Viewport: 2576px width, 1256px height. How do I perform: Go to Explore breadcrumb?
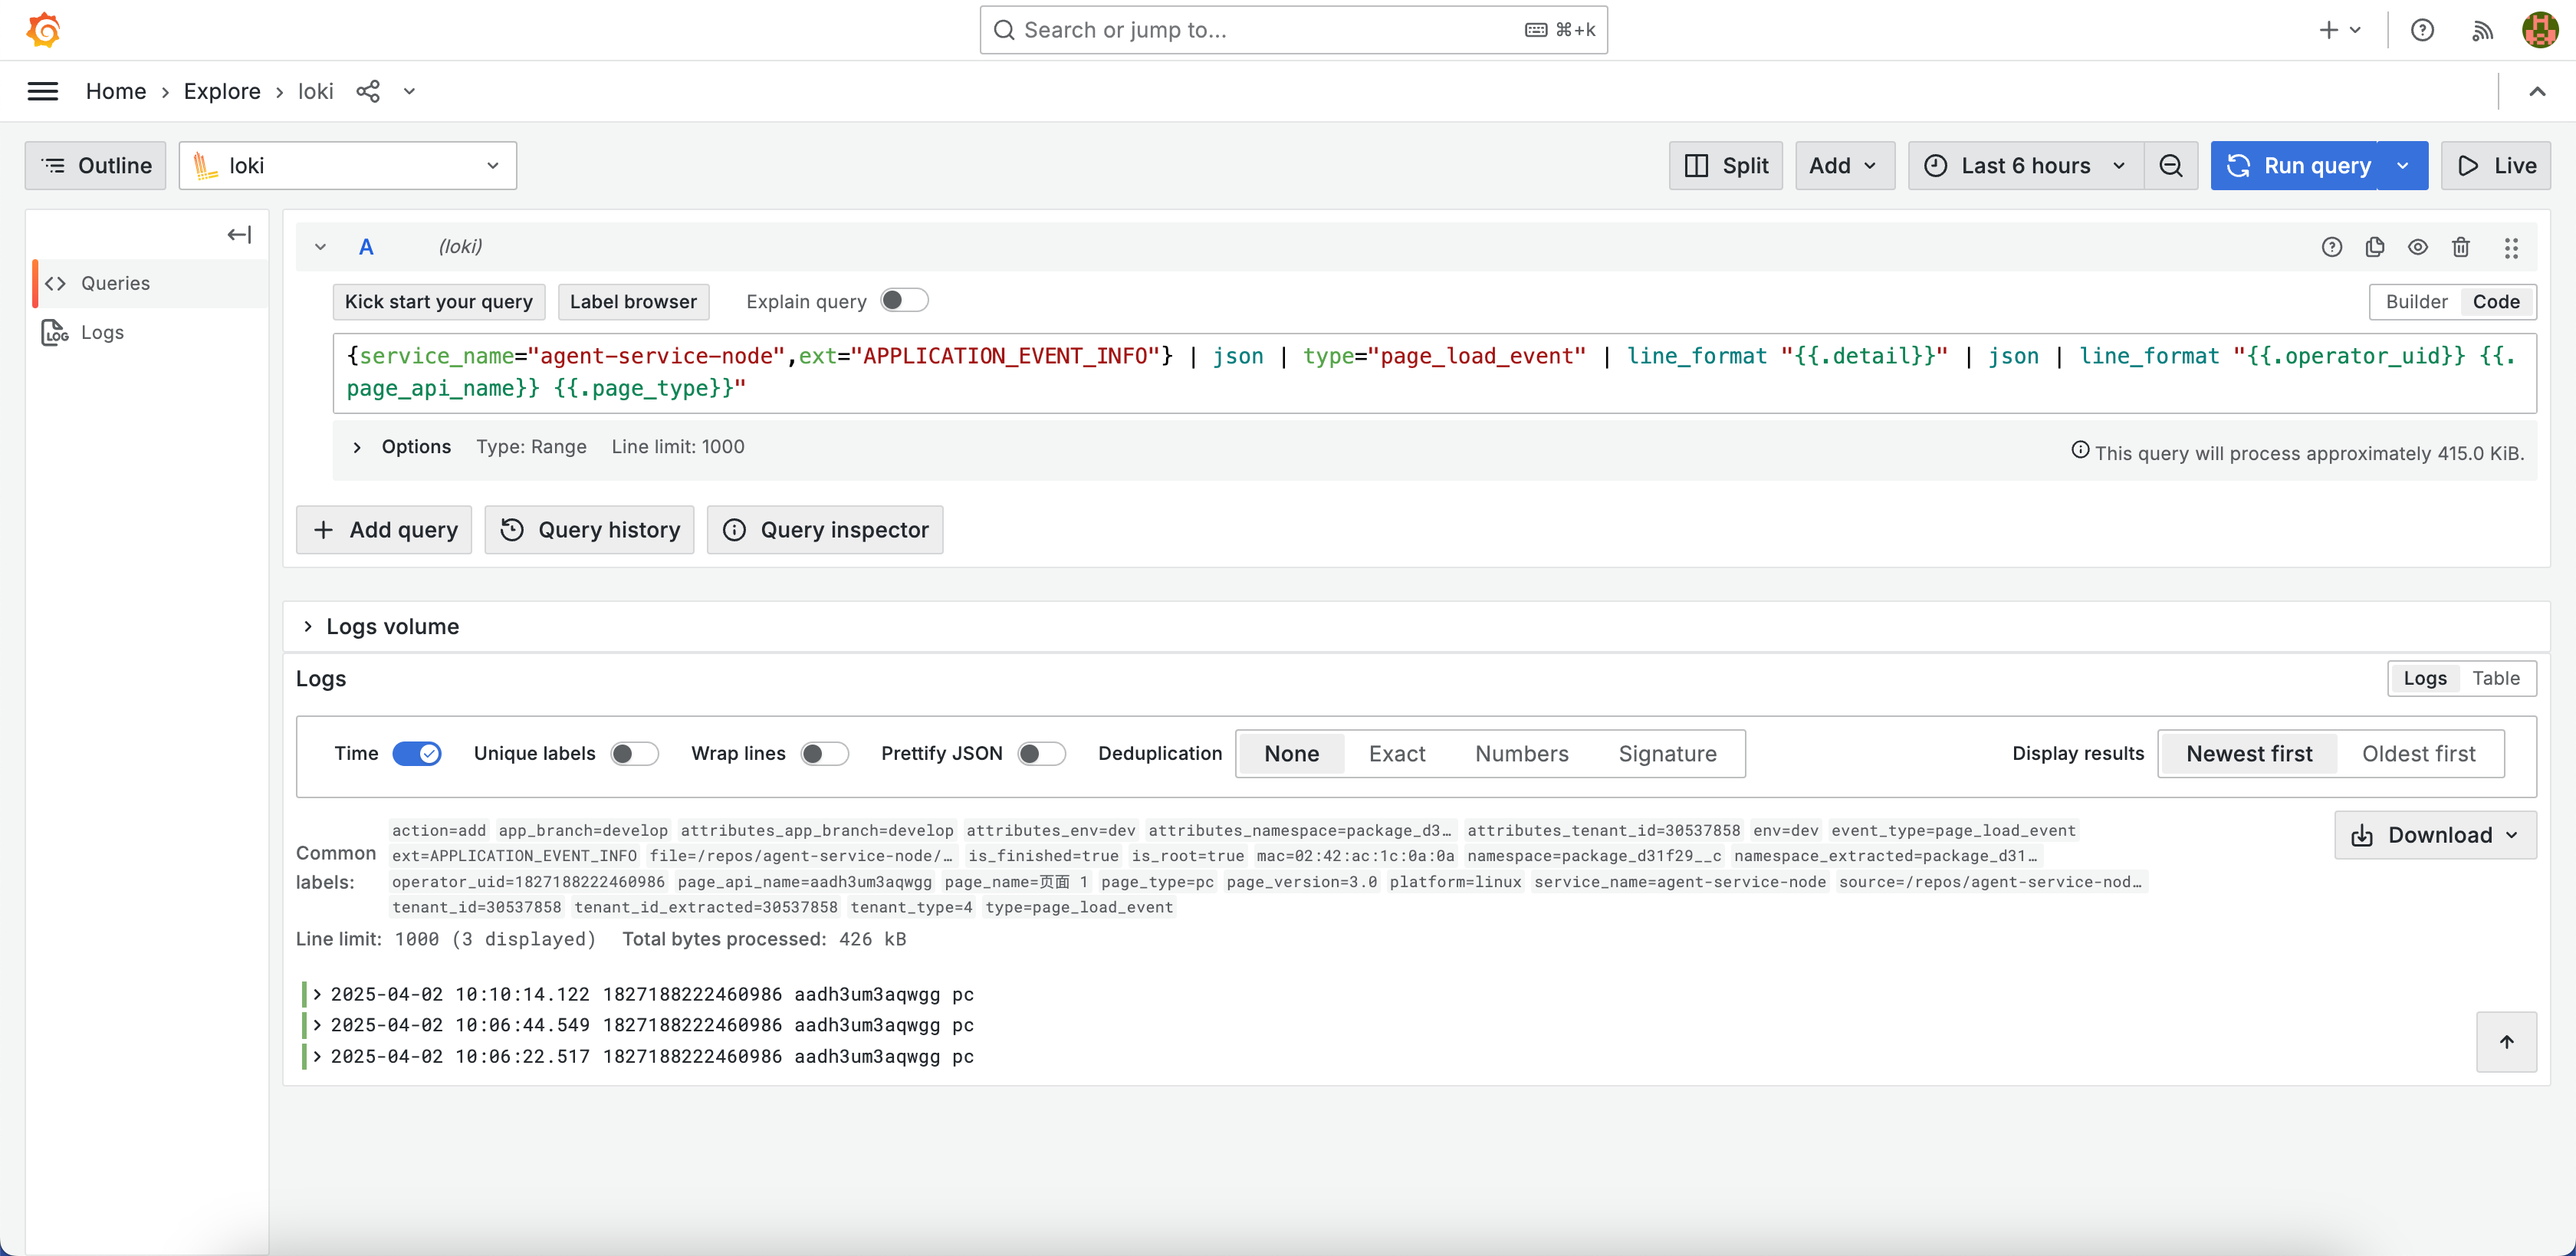[x=222, y=91]
